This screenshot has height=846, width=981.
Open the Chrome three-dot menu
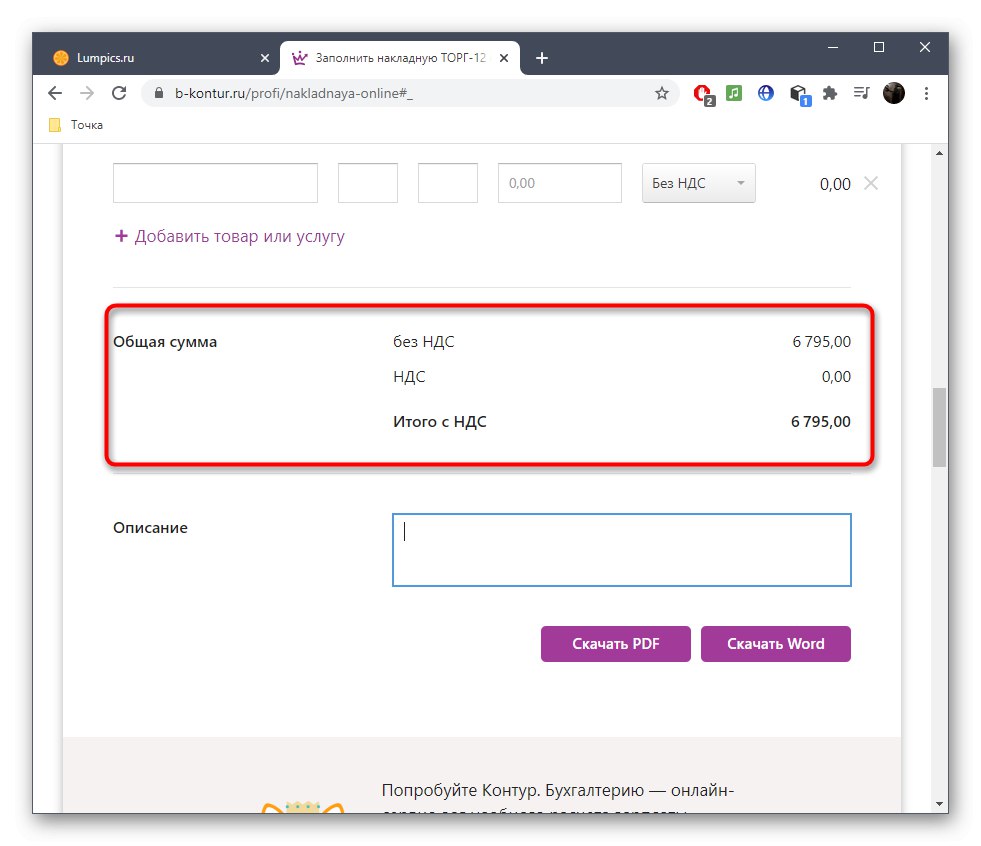pyautogui.click(x=926, y=93)
